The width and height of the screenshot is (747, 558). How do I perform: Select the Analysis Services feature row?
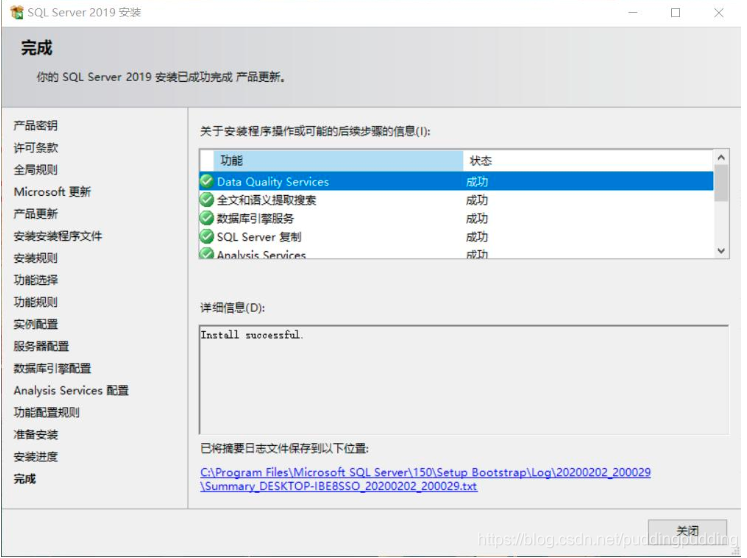pos(456,253)
